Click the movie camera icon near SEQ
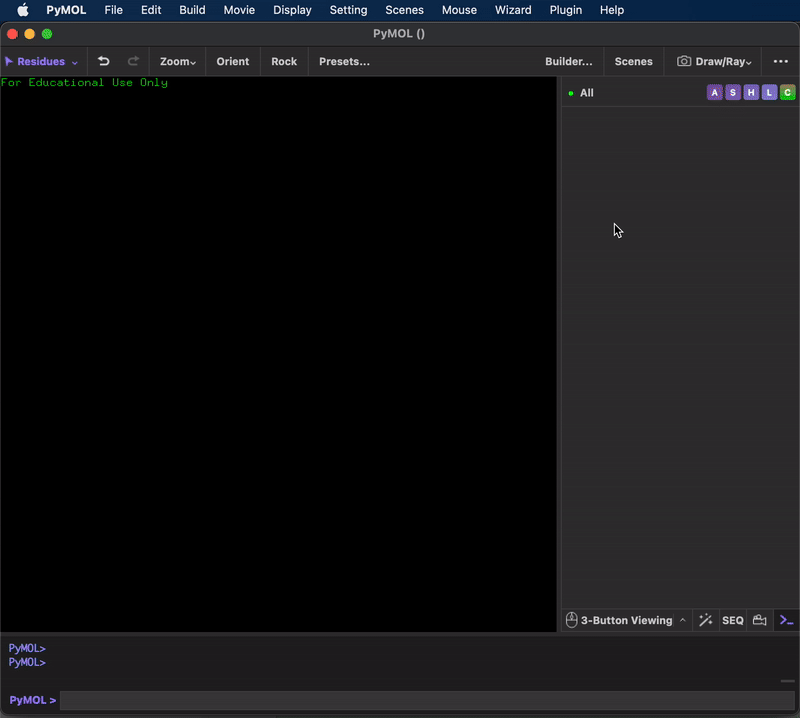Screen dimensions: 800x718 click(760, 620)
